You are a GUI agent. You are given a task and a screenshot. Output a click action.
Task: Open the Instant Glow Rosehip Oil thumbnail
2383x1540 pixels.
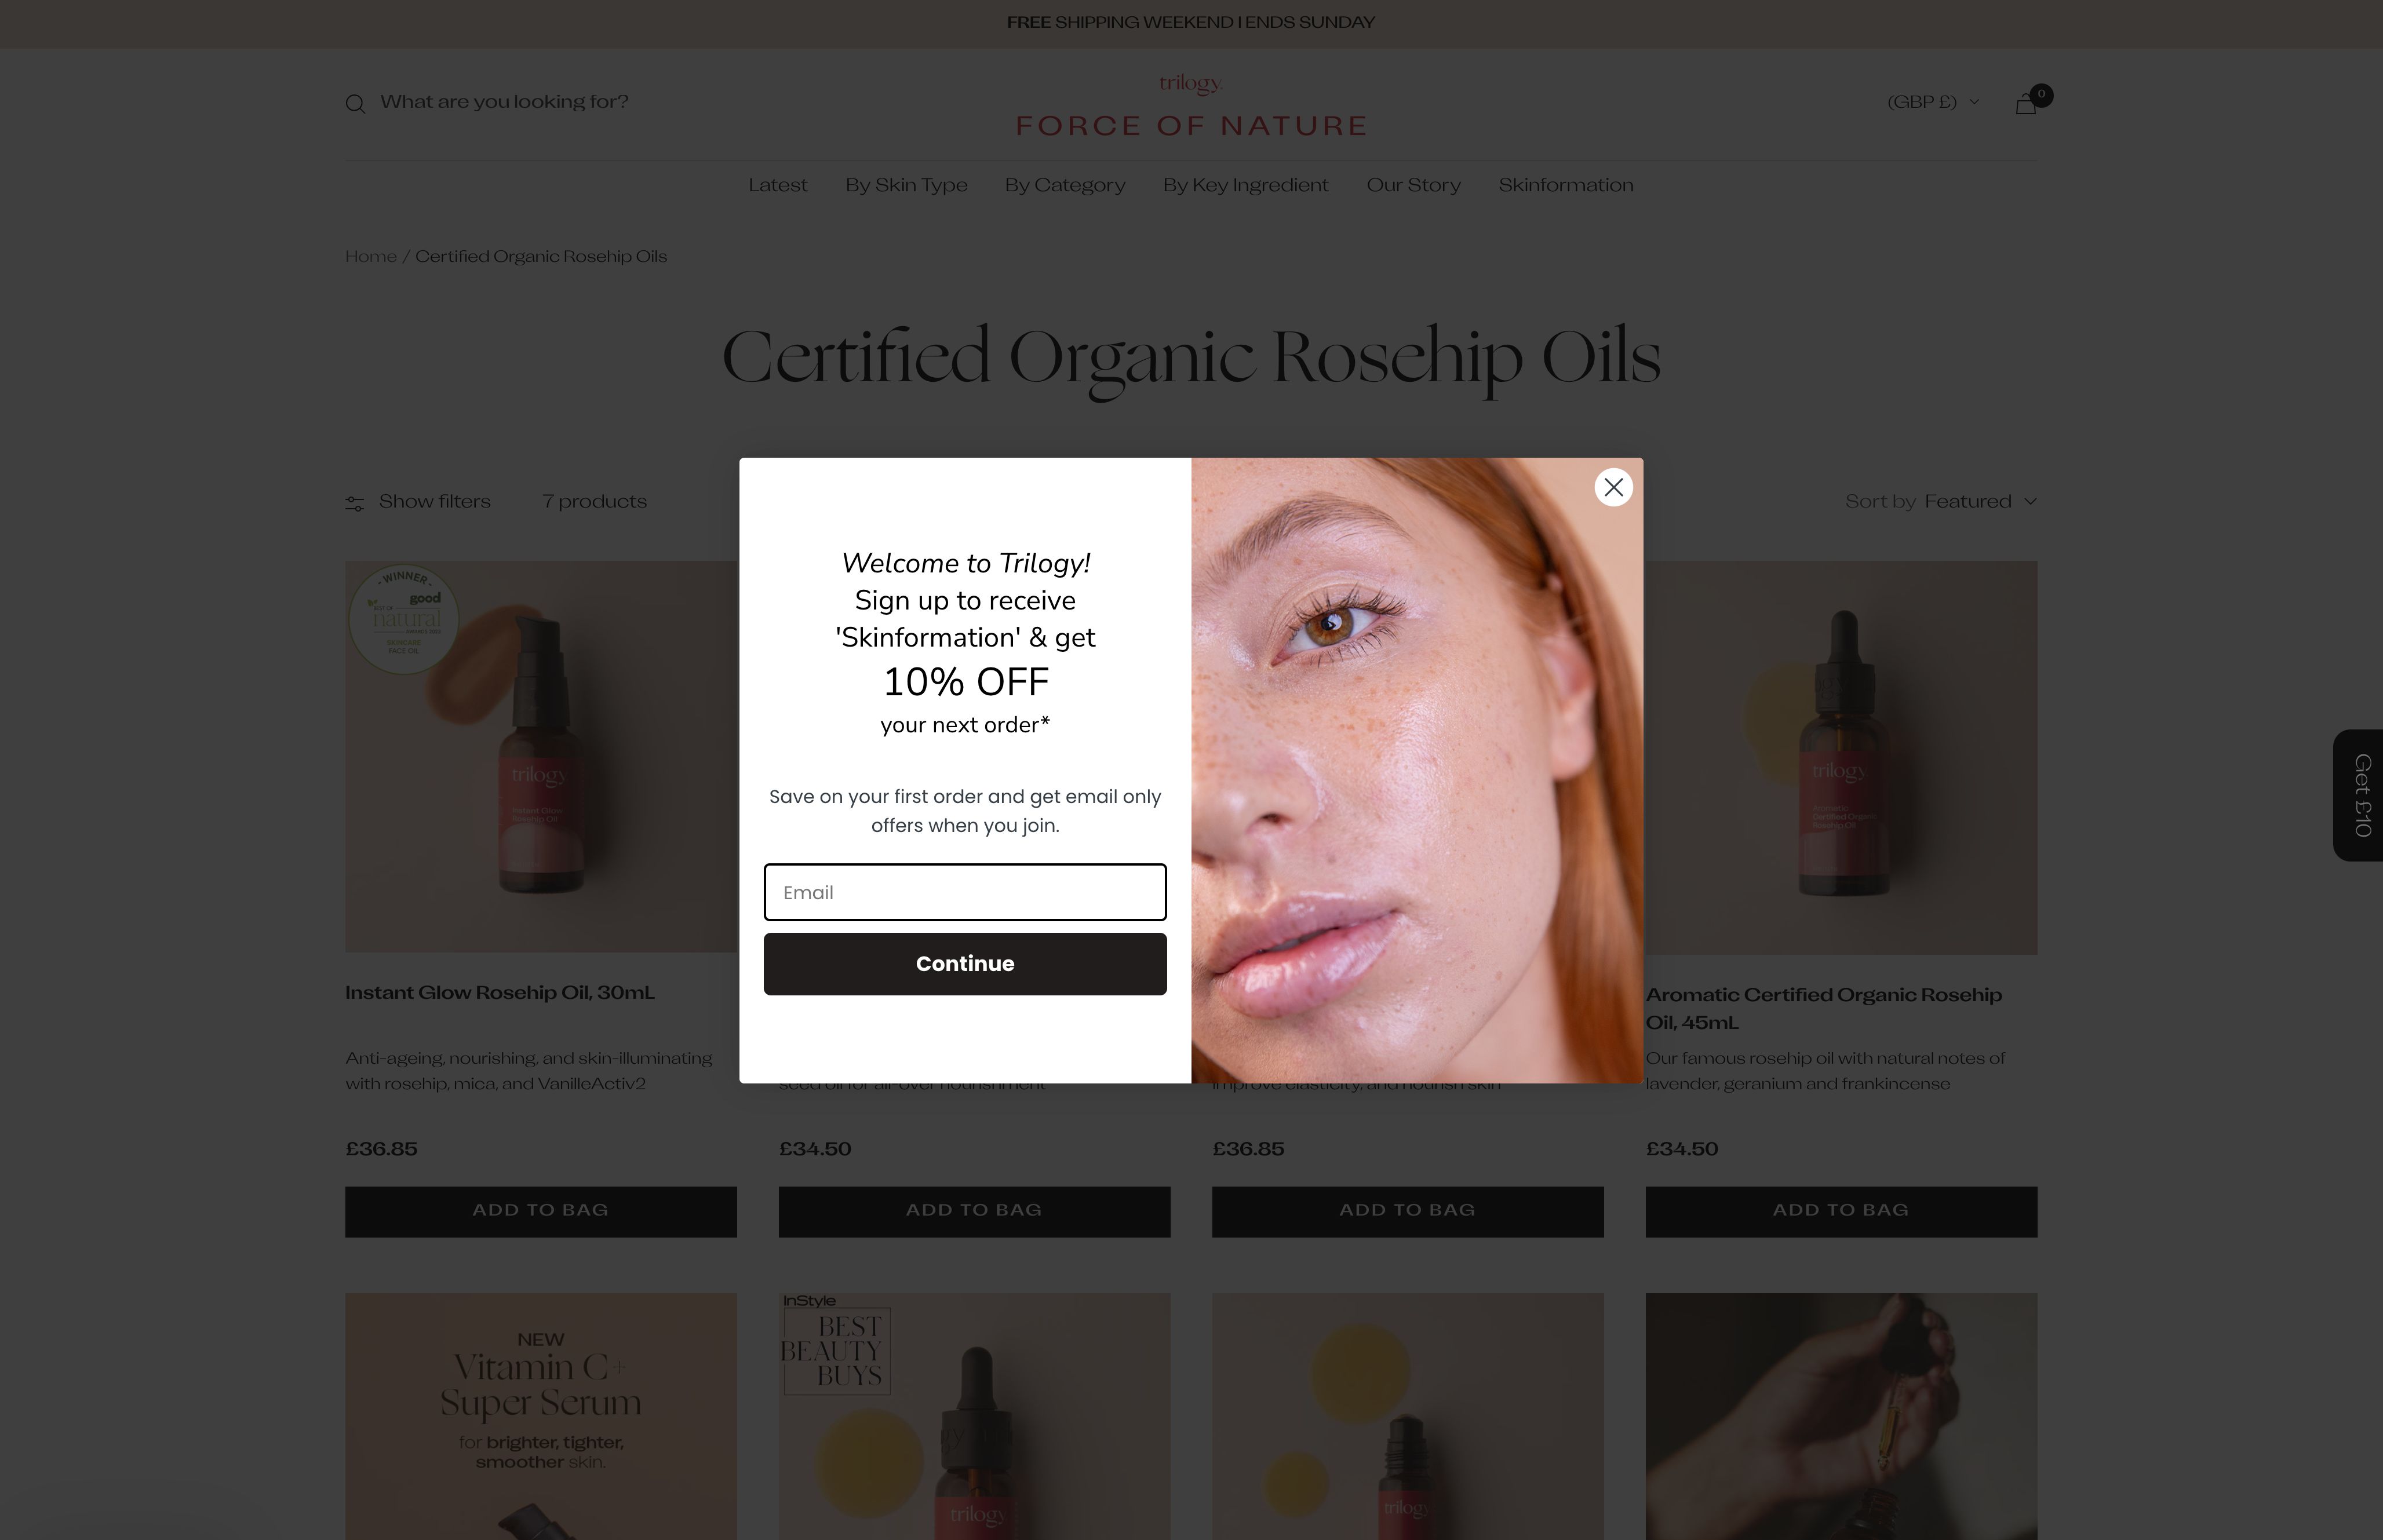541,756
